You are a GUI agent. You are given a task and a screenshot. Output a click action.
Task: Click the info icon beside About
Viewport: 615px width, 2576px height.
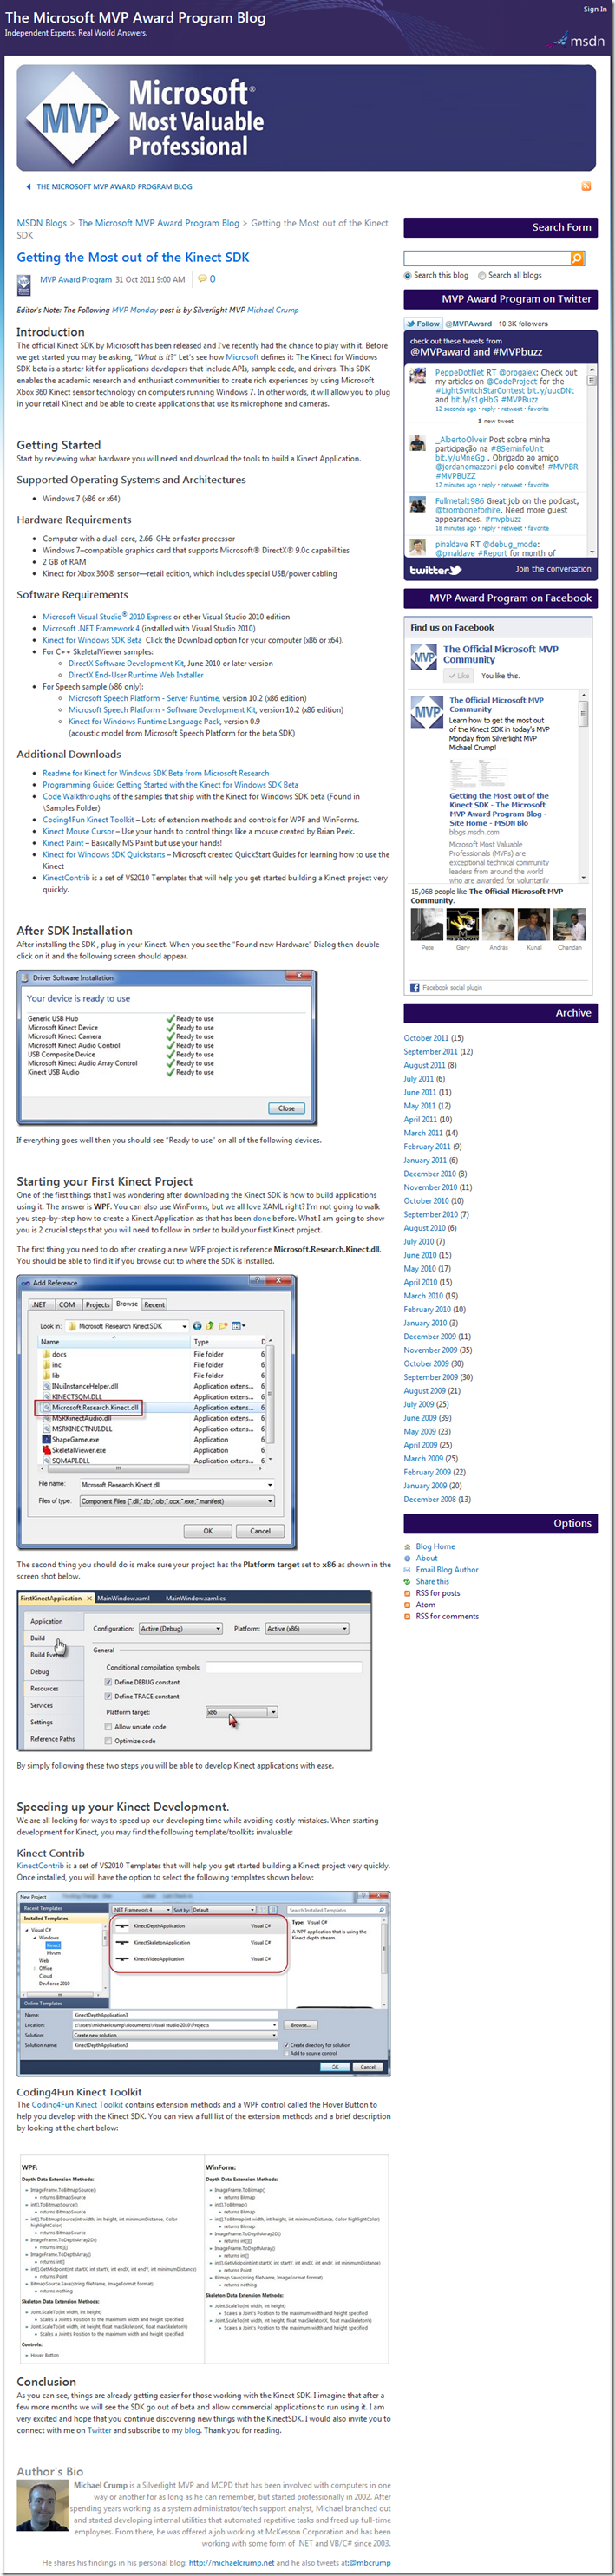pyautogui.click(x=407, y=1558)
